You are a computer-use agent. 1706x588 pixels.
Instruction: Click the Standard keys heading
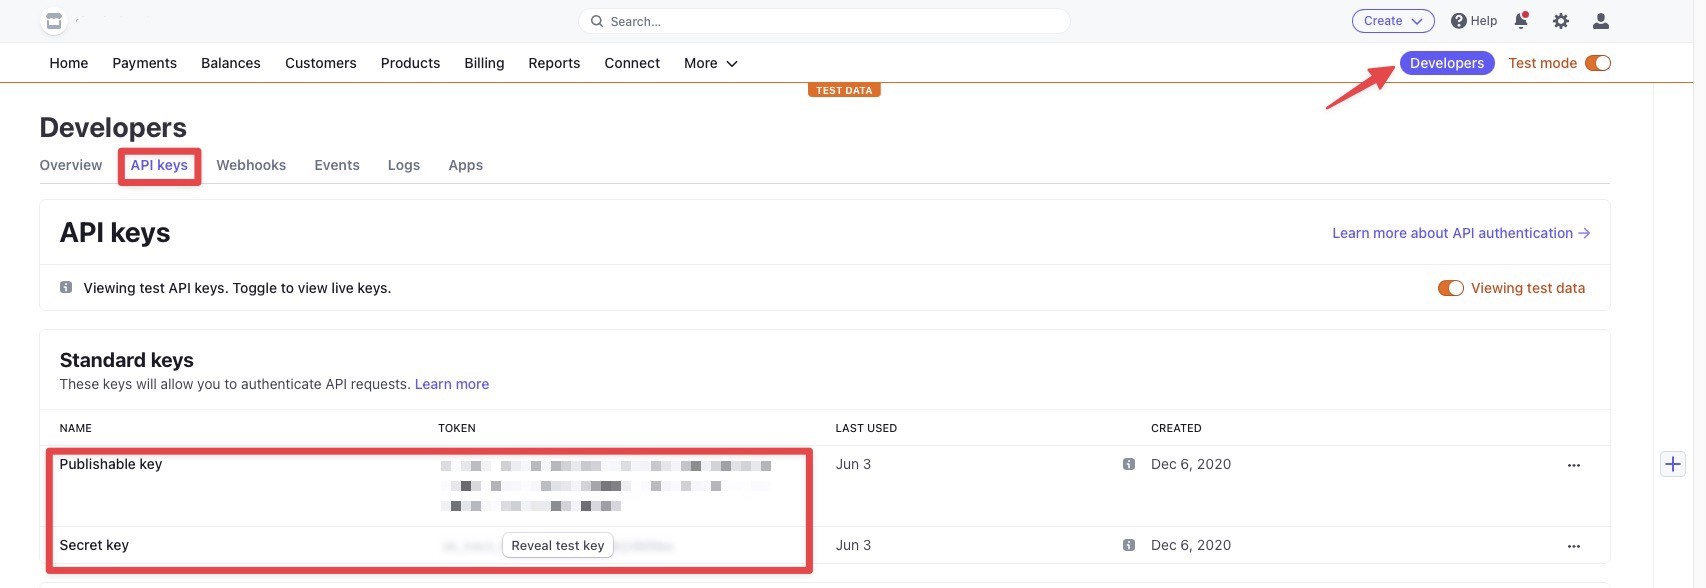[x=127, y=360]
